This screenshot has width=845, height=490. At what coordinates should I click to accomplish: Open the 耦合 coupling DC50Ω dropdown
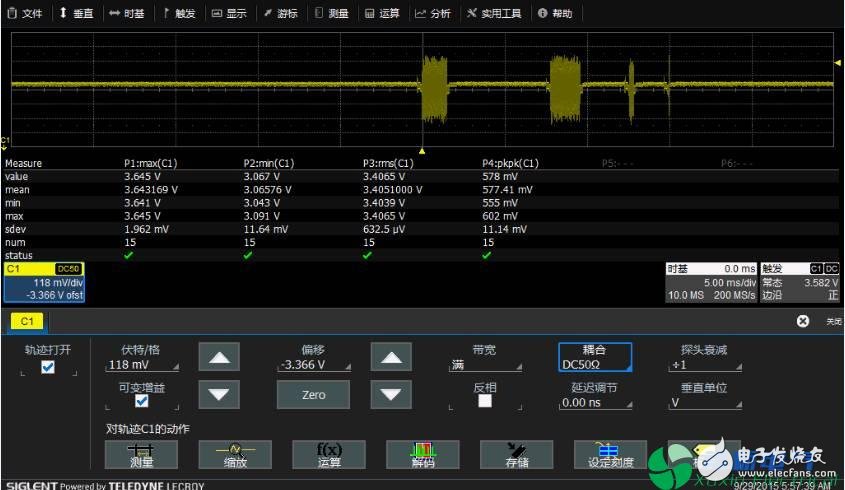pyautogui.click(x=594, y=358)
